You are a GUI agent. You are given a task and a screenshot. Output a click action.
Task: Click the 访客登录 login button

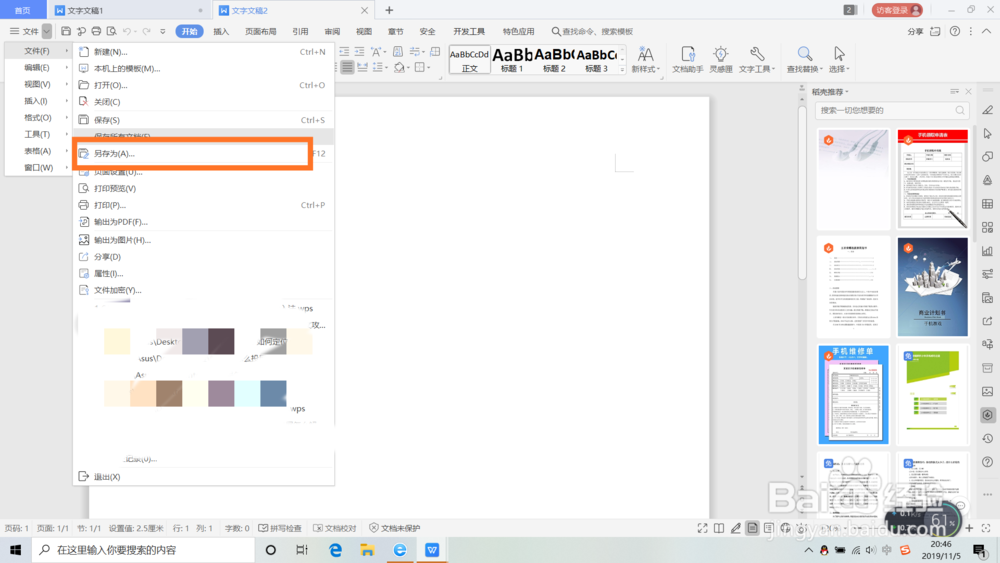[x=897, y=10]
